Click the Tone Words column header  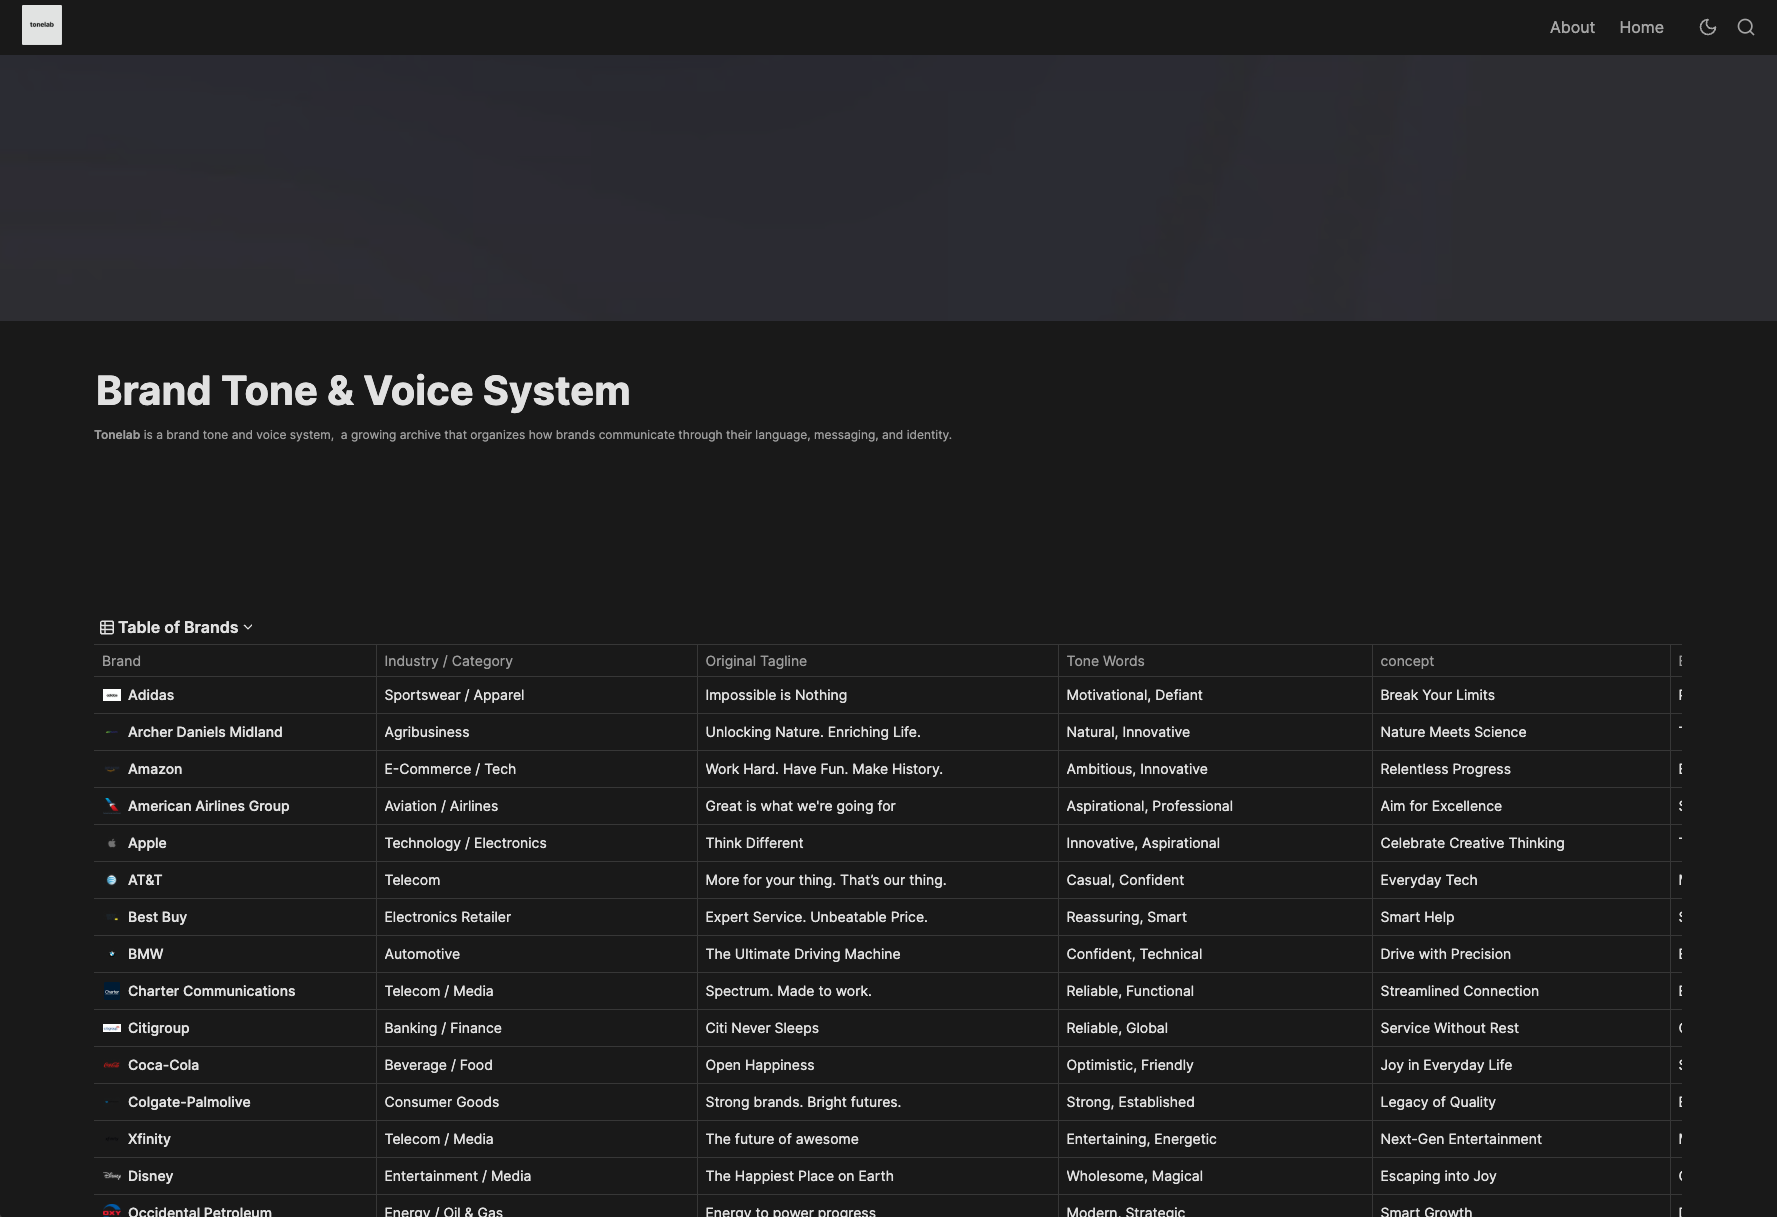(1105, 661)
